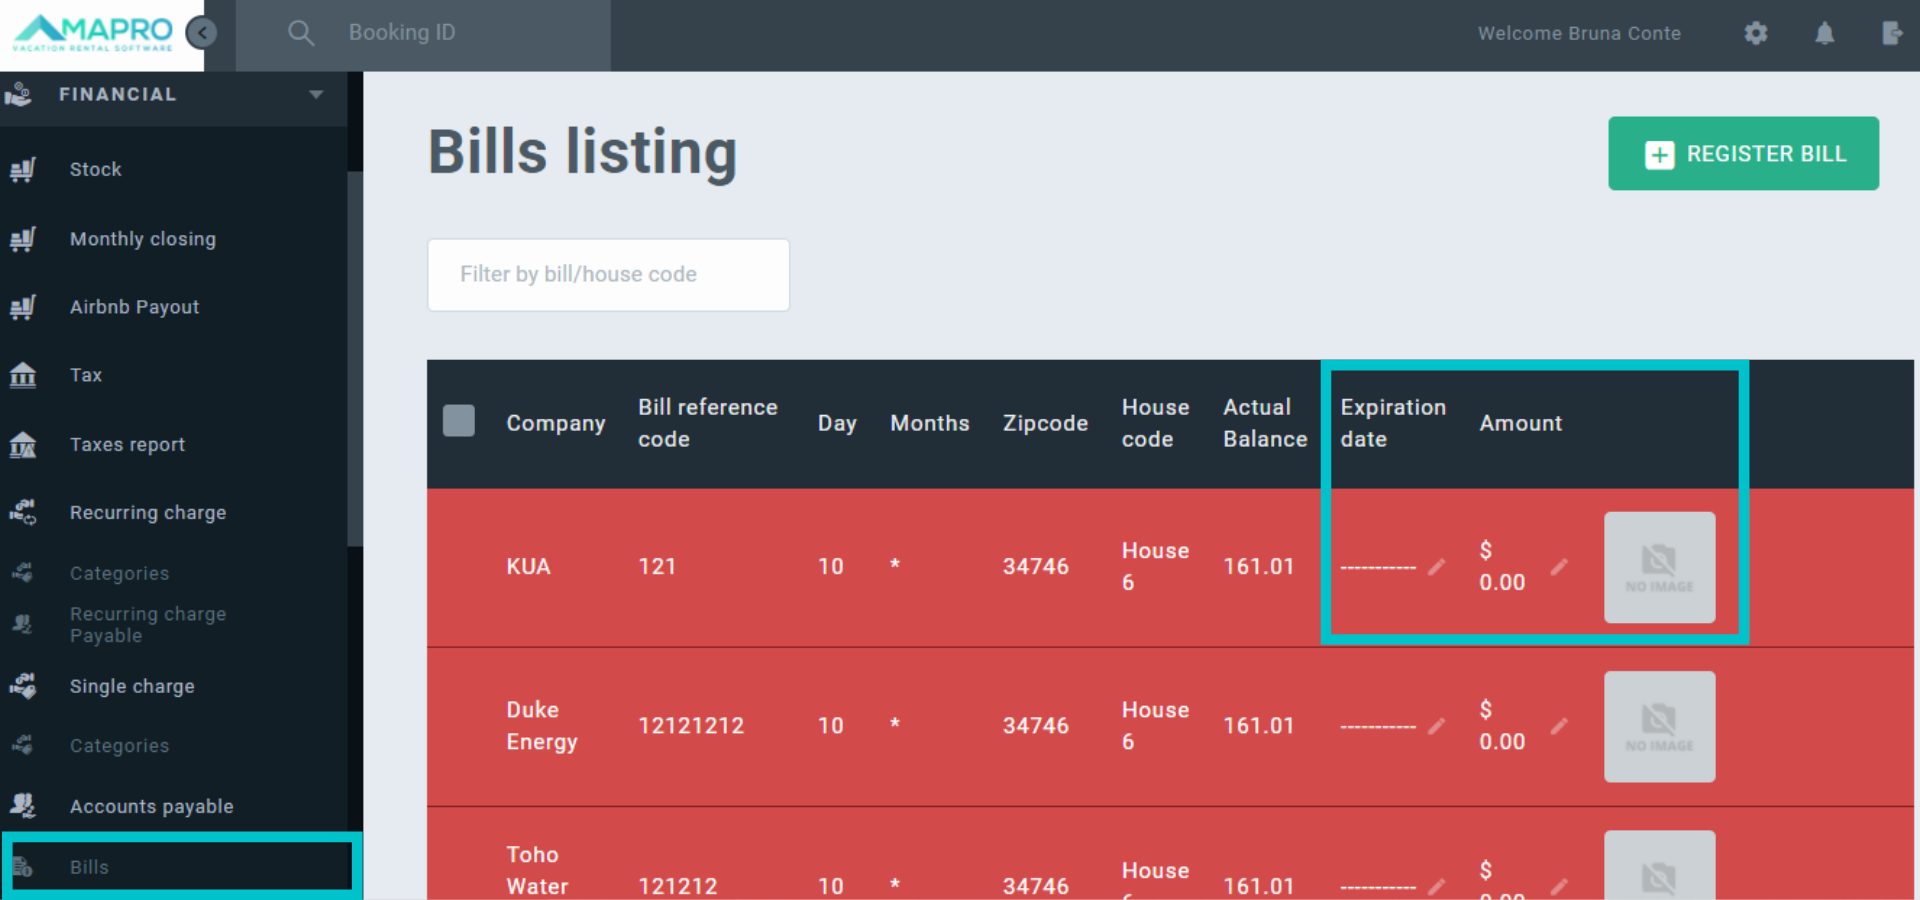Go to Airbnb Payout page

point(134,307)
